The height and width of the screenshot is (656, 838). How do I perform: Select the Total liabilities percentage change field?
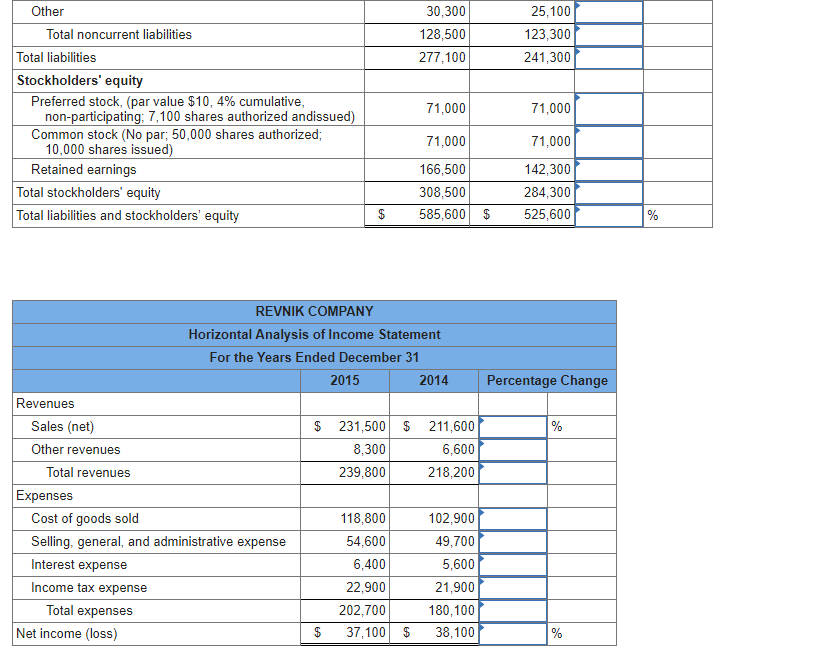[610, 57]
